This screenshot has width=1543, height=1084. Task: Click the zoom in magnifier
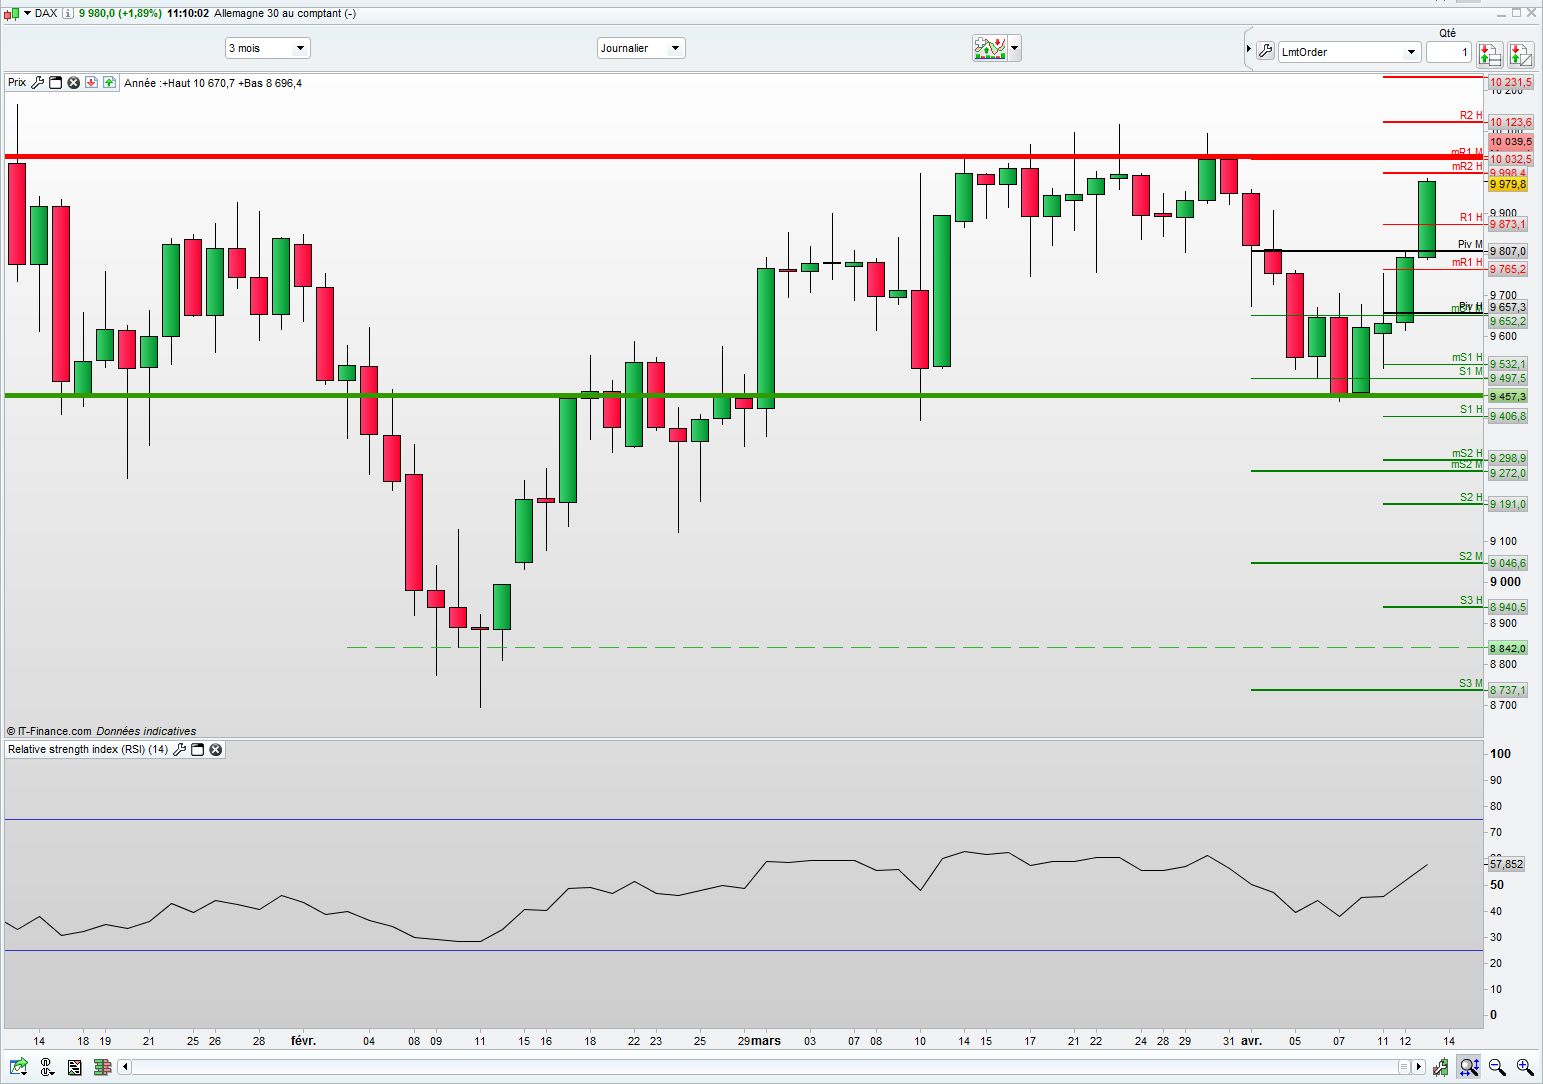click(x=1525, y=1067)
